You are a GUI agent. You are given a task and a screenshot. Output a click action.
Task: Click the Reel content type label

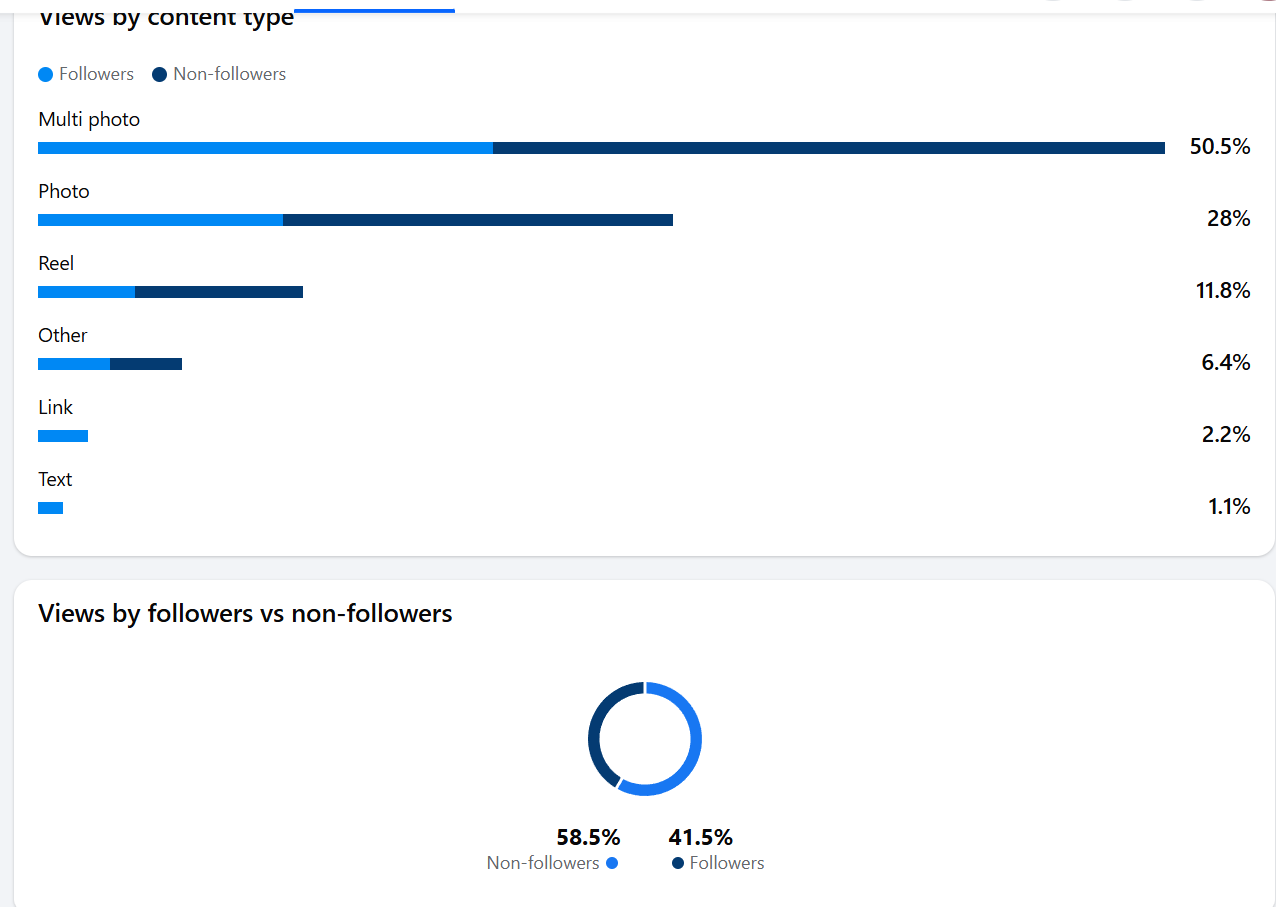tap(56, 263)
